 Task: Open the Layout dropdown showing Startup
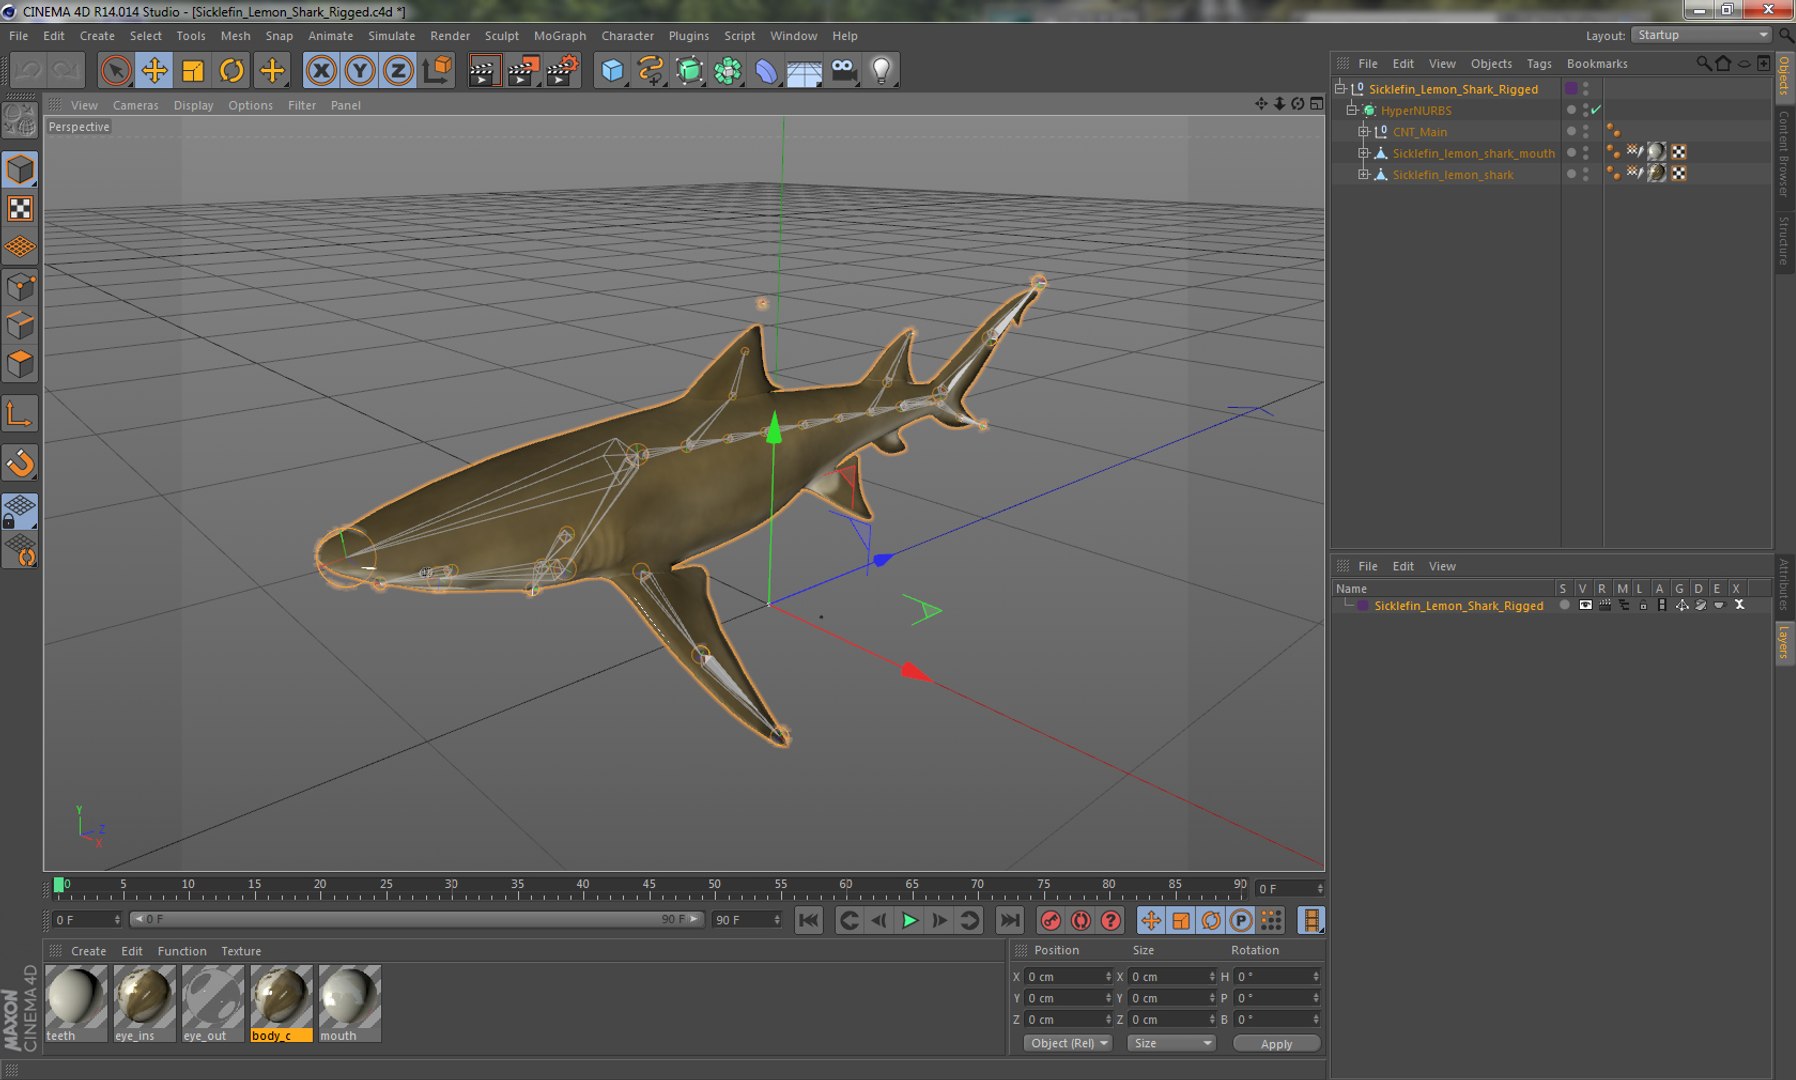(1701, 35)
